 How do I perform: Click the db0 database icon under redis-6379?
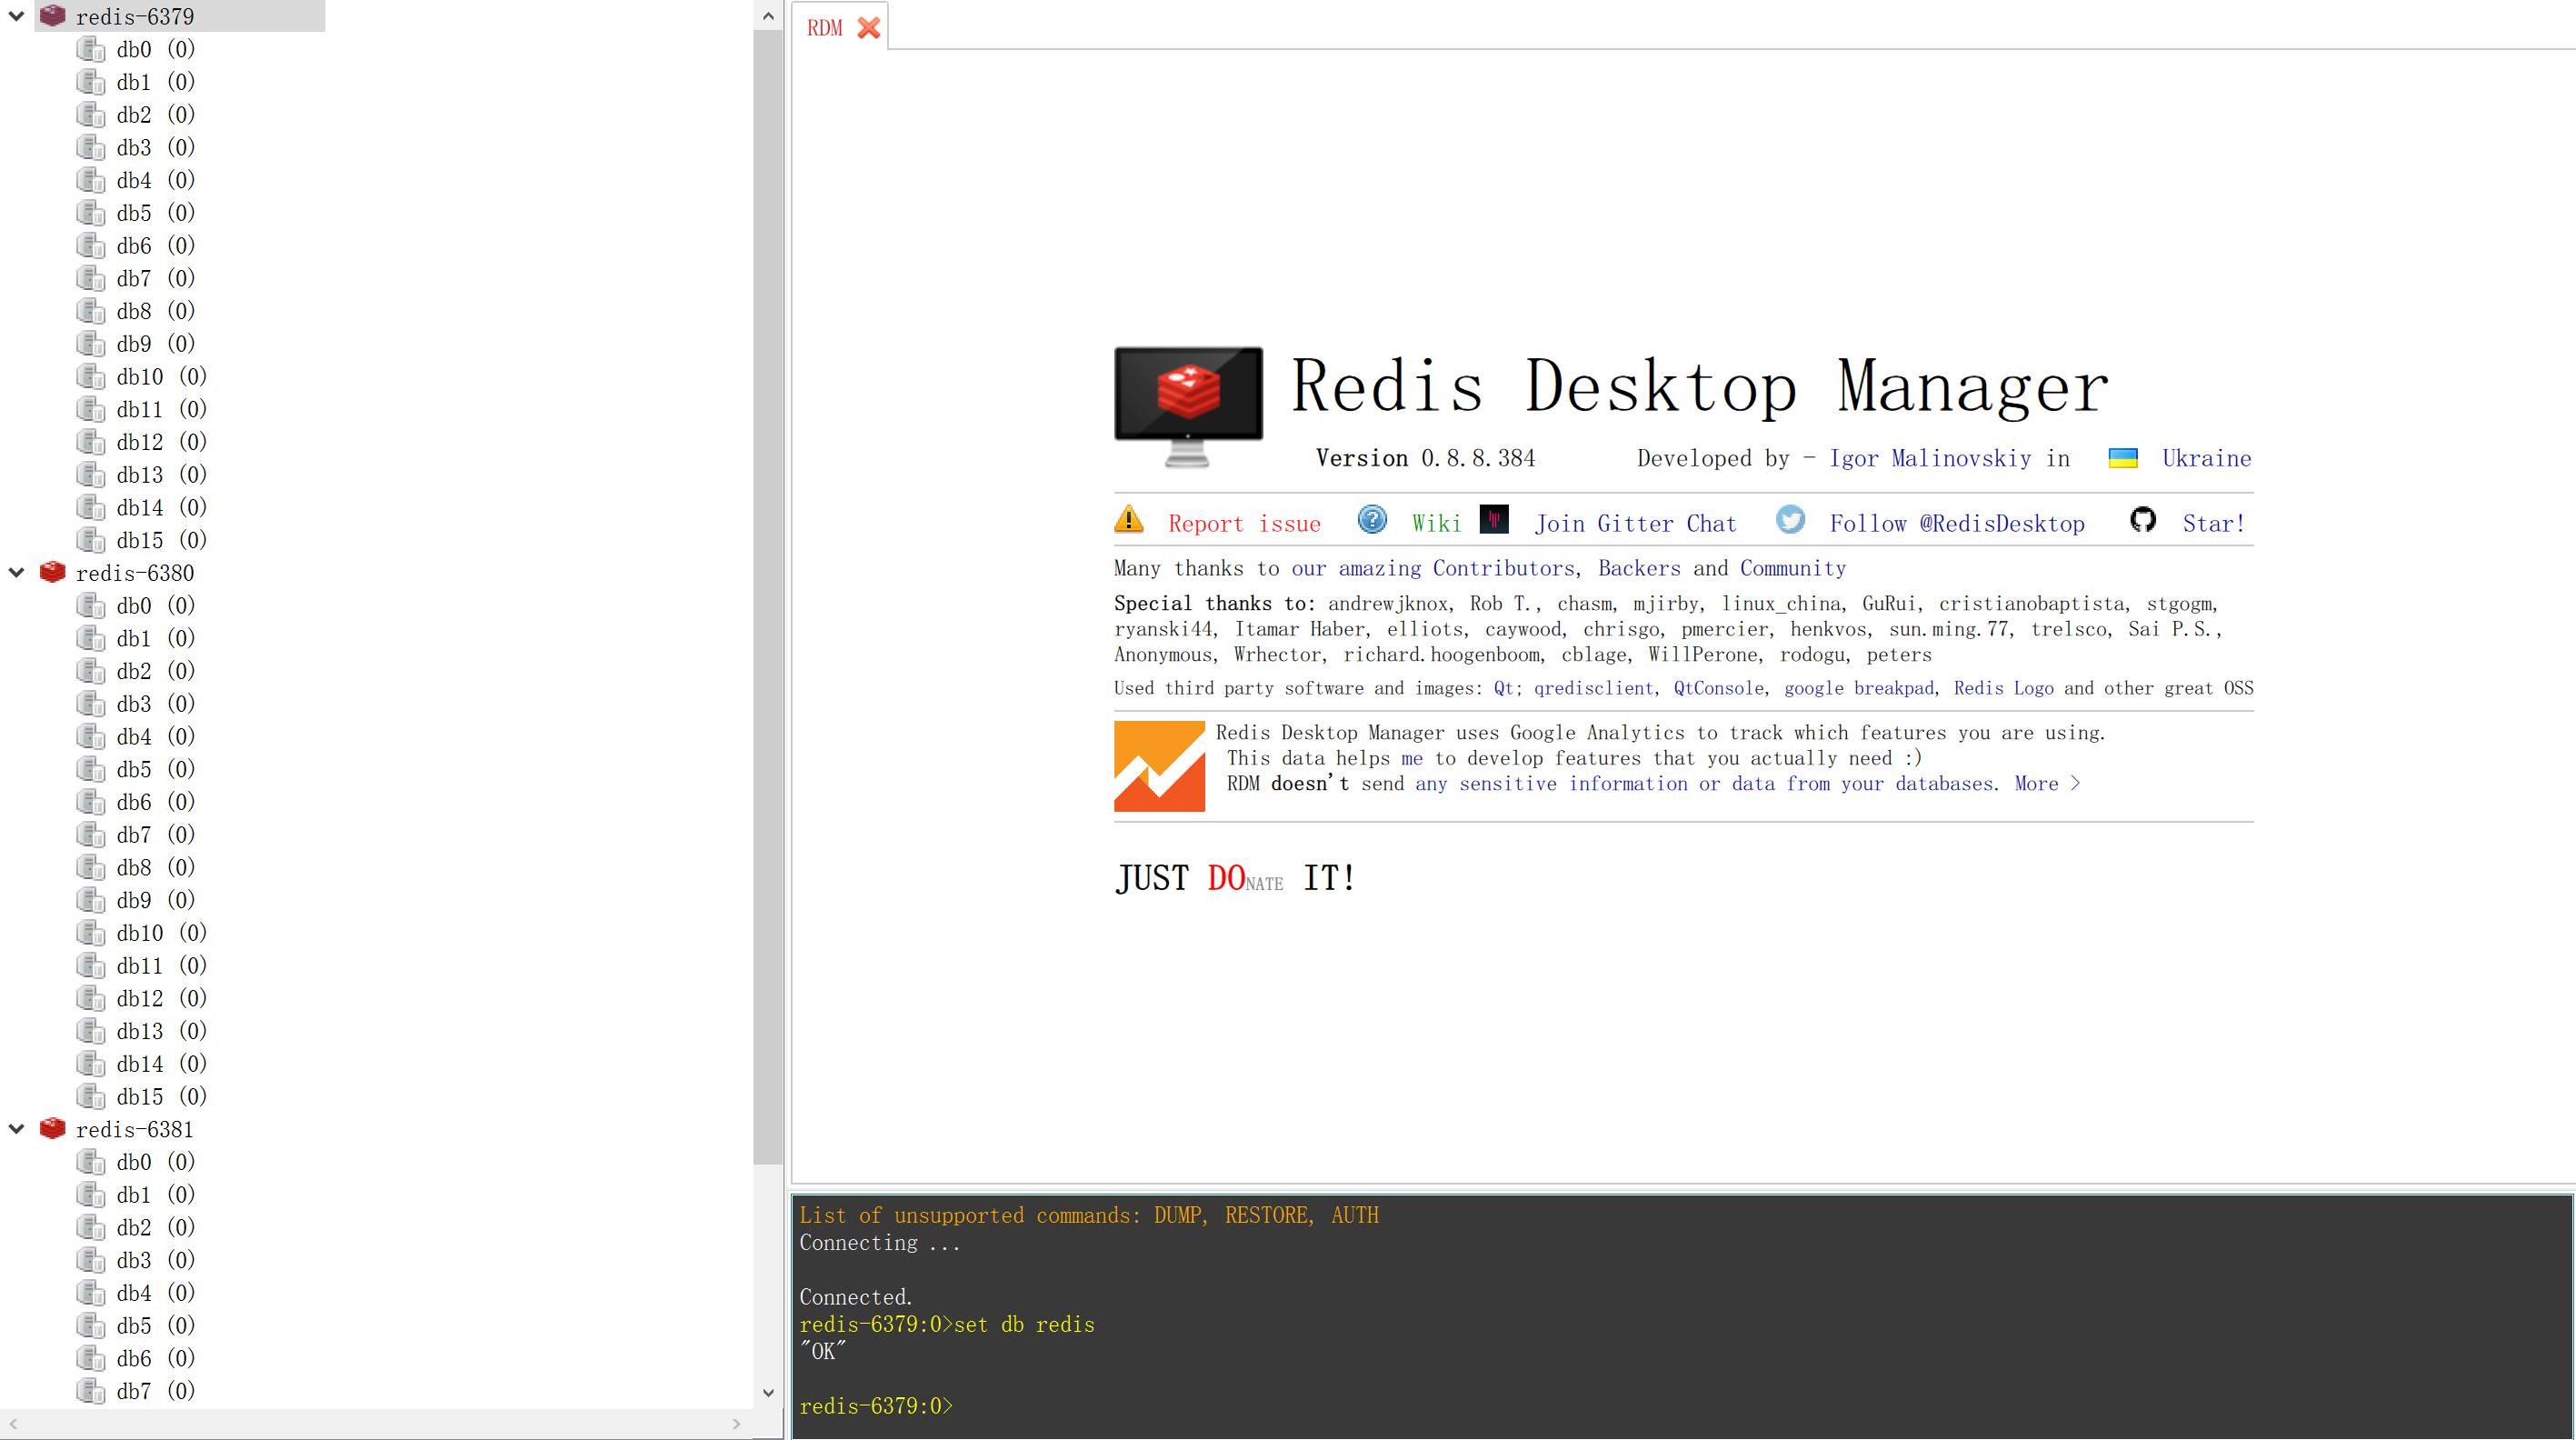91,49
